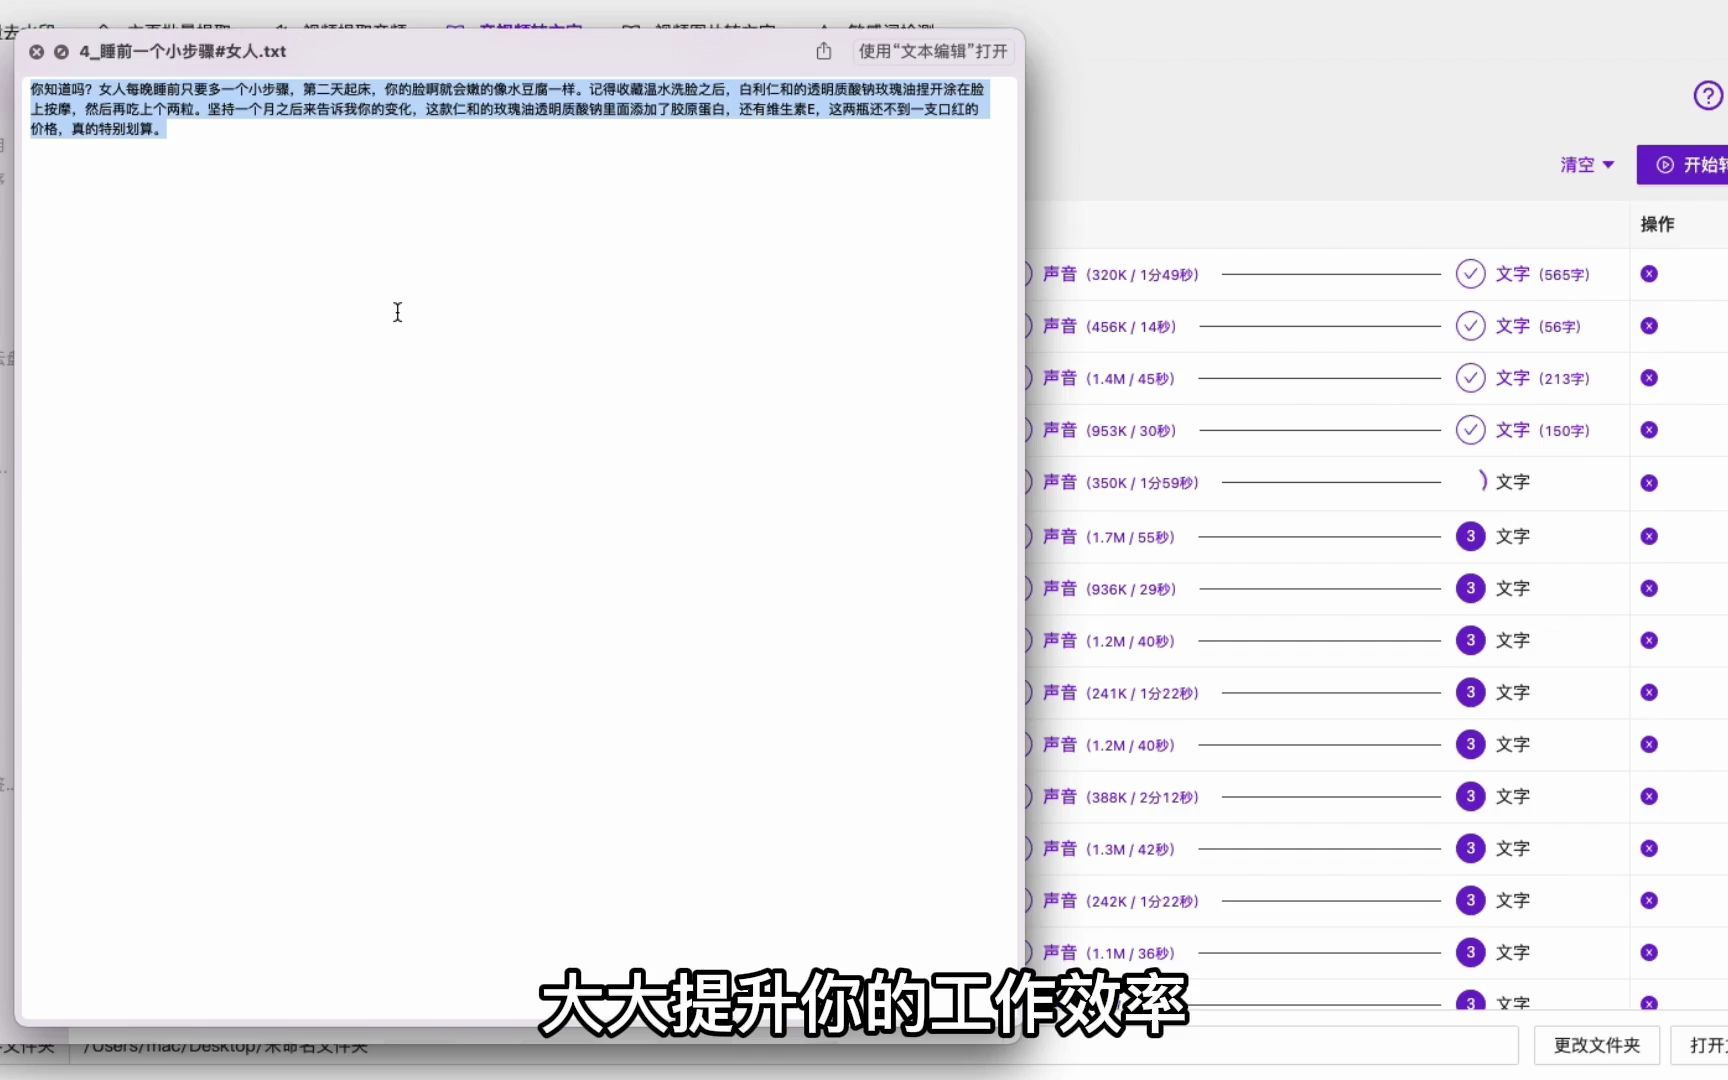Click the 3 badge in 936K / 29秒 row
Image resolution: width=1728 pixels, height=1080 pixels.
1470,589
